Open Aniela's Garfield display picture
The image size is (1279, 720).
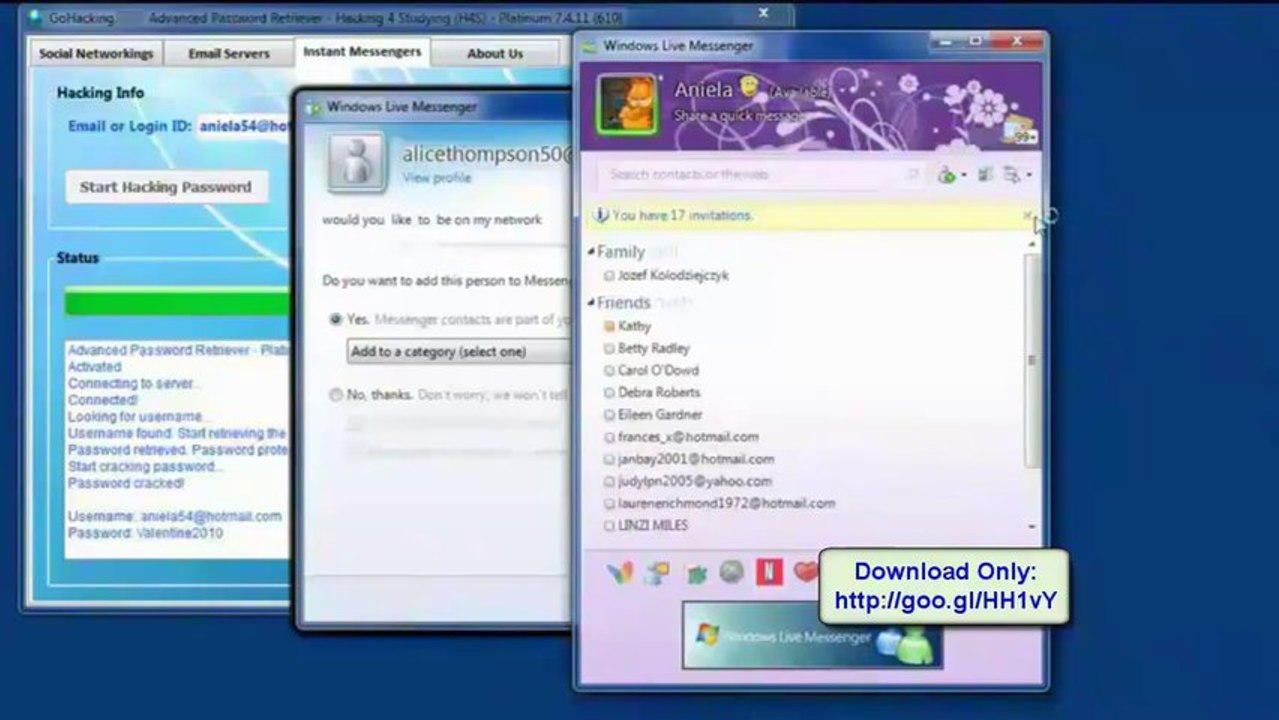click(627, 103)
